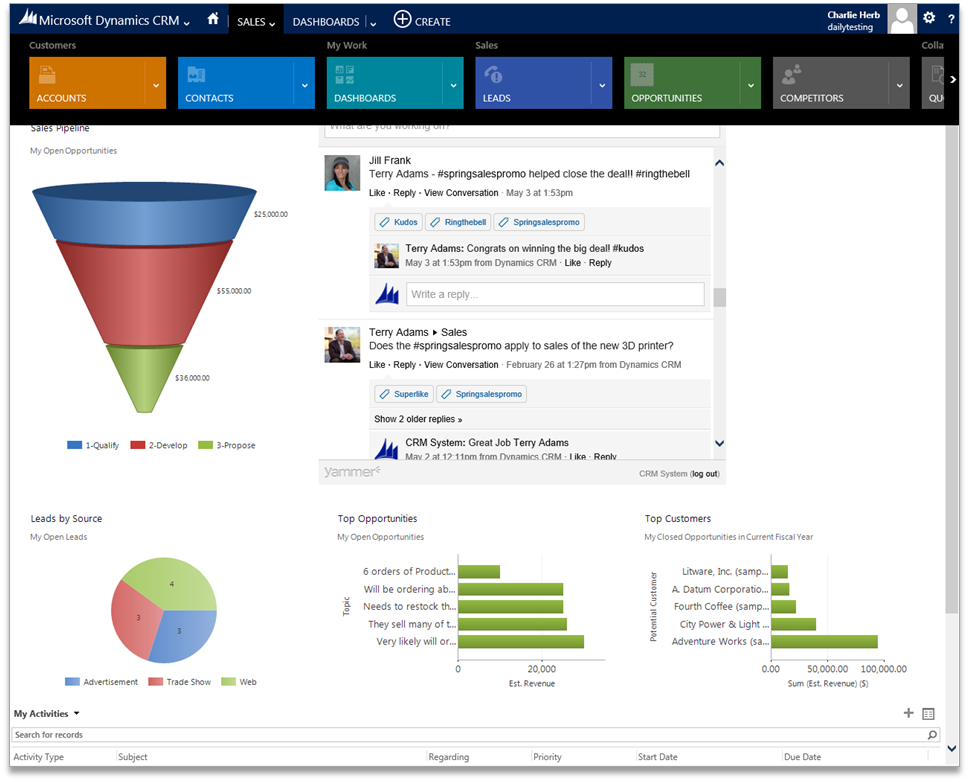Click Like on Jill Frank's post
969x782 pixels.
click(377, 193)
